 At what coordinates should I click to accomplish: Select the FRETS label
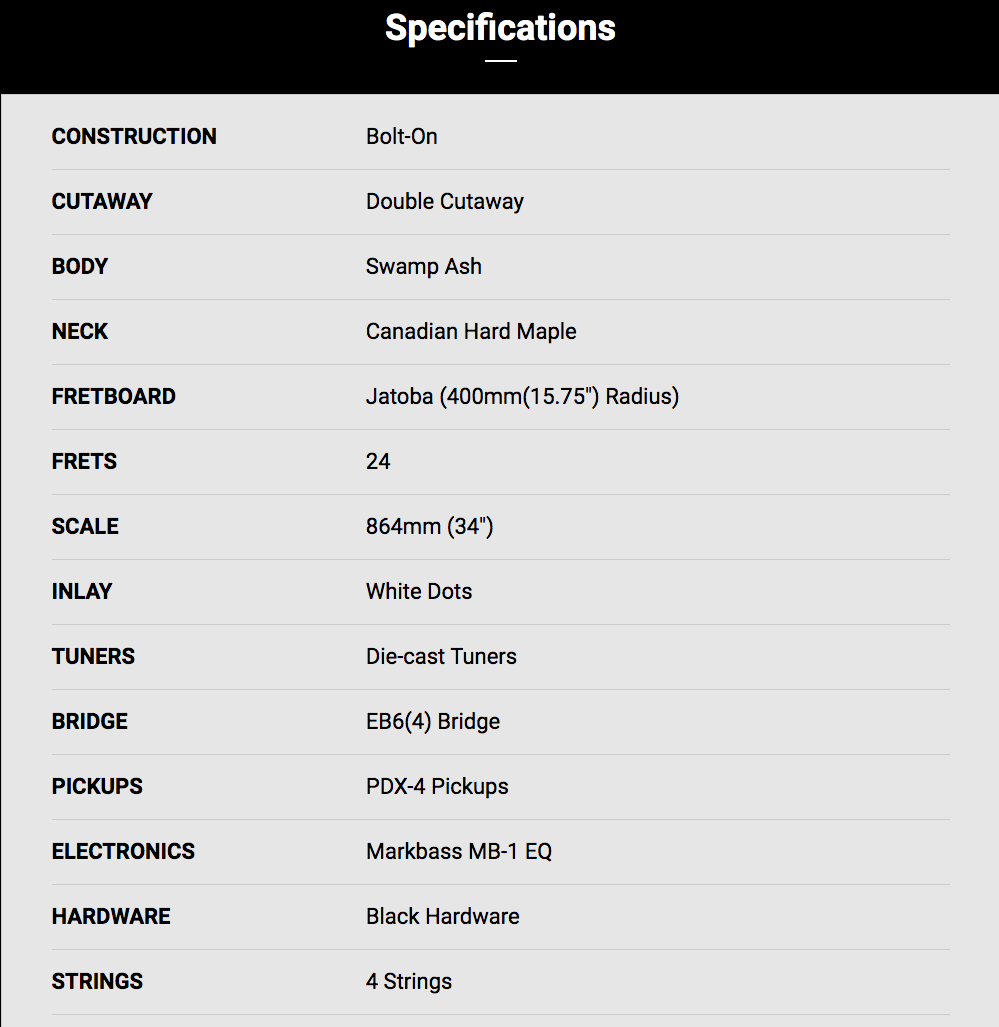85,461
